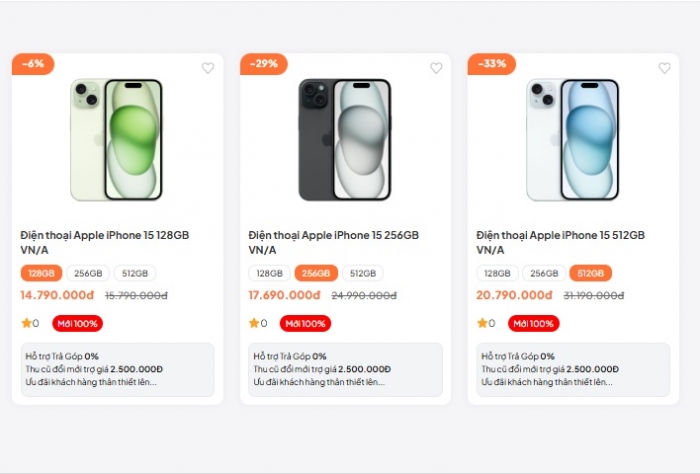700x474 pixels.
Task: Choose 256GB option on third product card
Action: click(544, 273)
